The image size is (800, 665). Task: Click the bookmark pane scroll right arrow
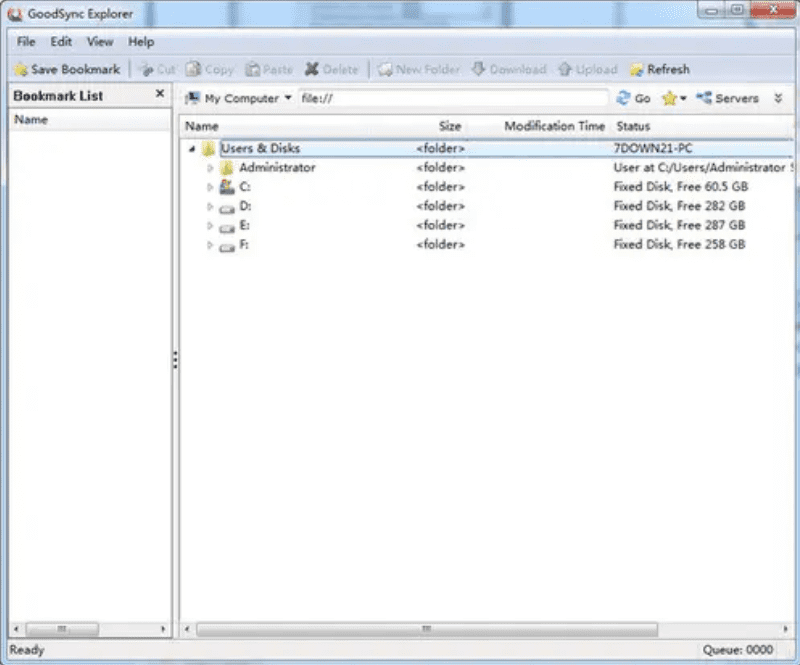pyautogui.click(x=163, y=629)
